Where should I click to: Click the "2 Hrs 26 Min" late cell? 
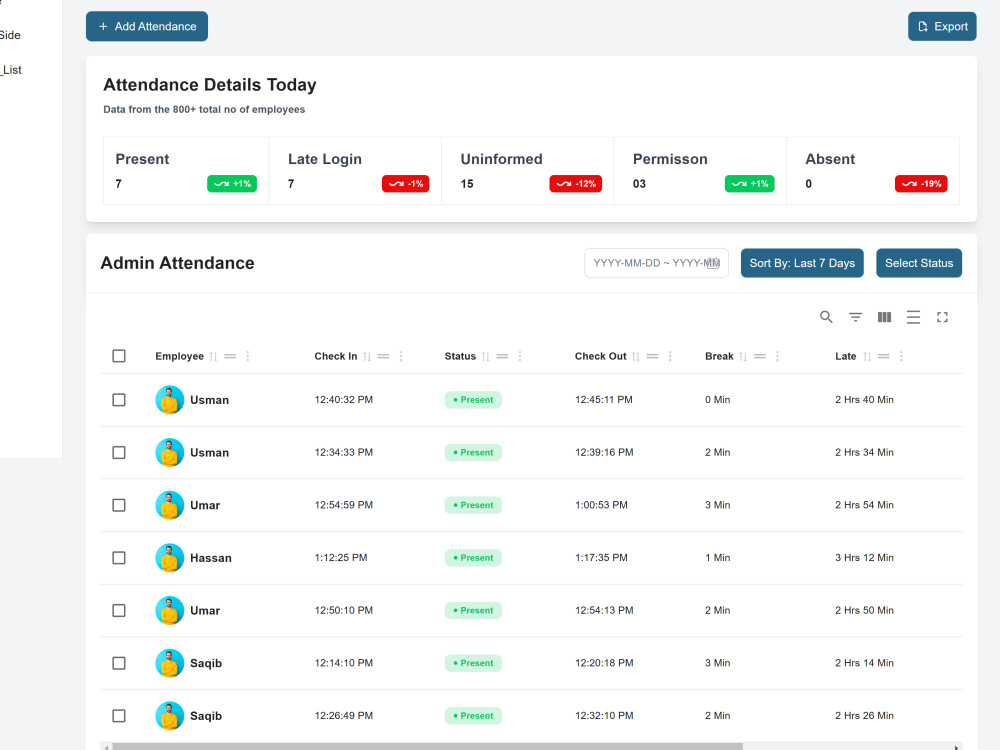pos(864,716)
